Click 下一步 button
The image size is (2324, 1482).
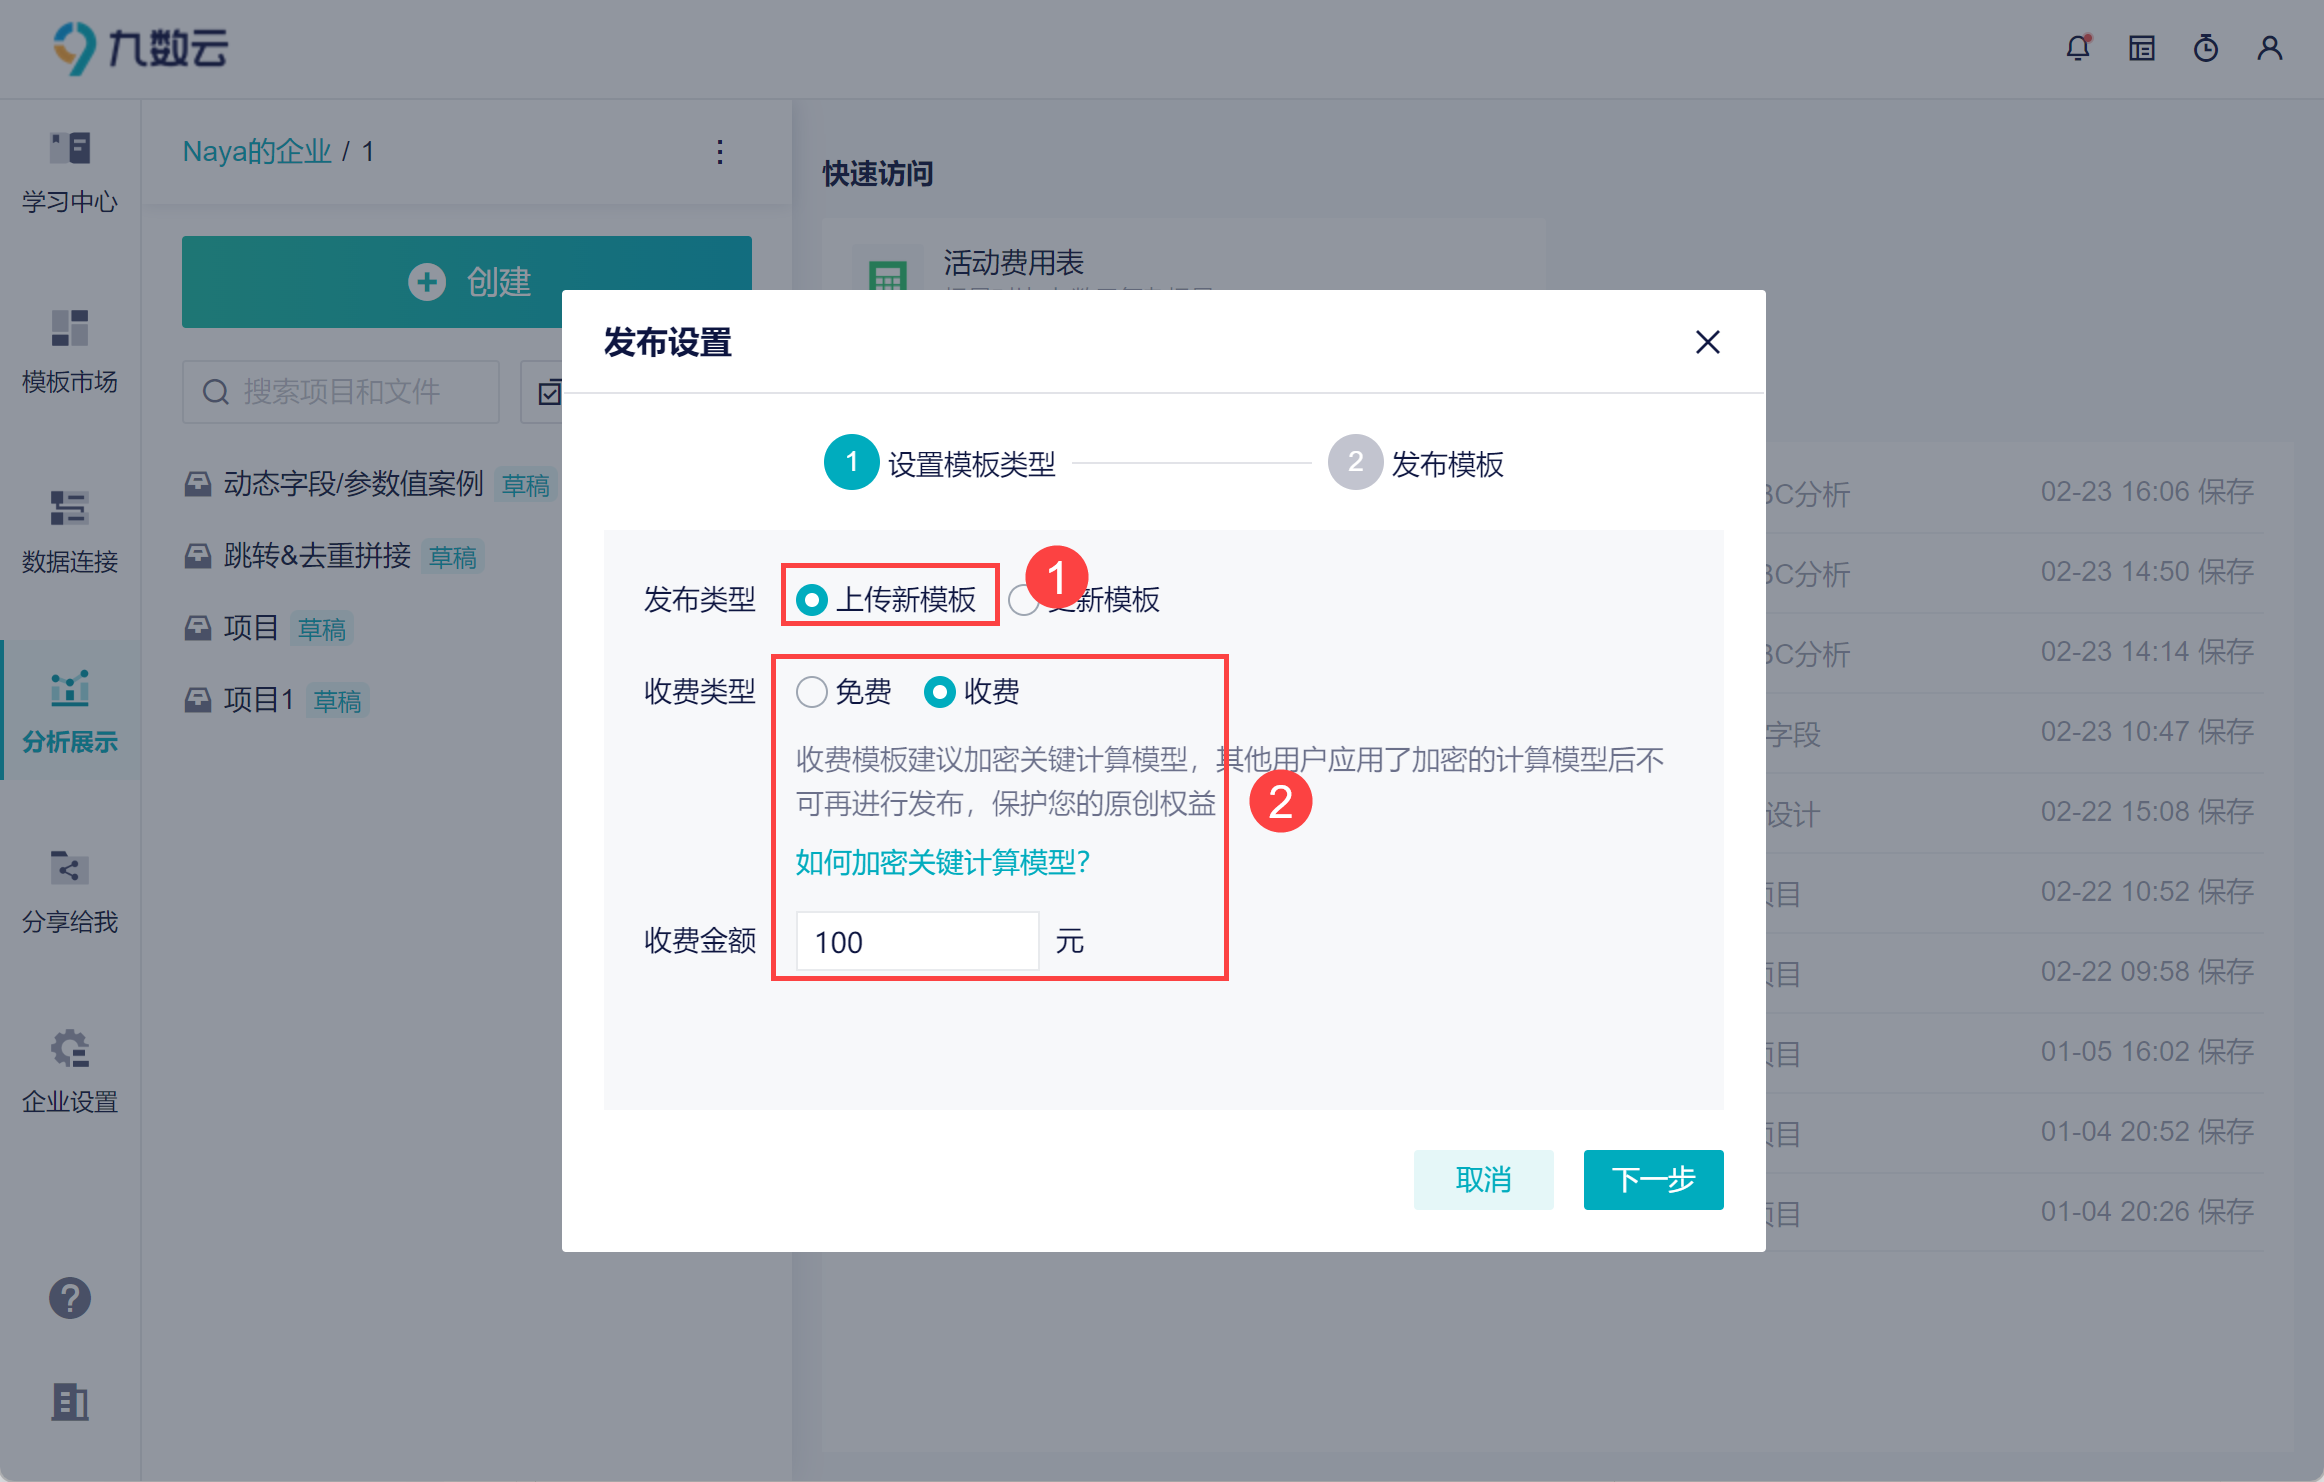[x=1653, y=1180]
